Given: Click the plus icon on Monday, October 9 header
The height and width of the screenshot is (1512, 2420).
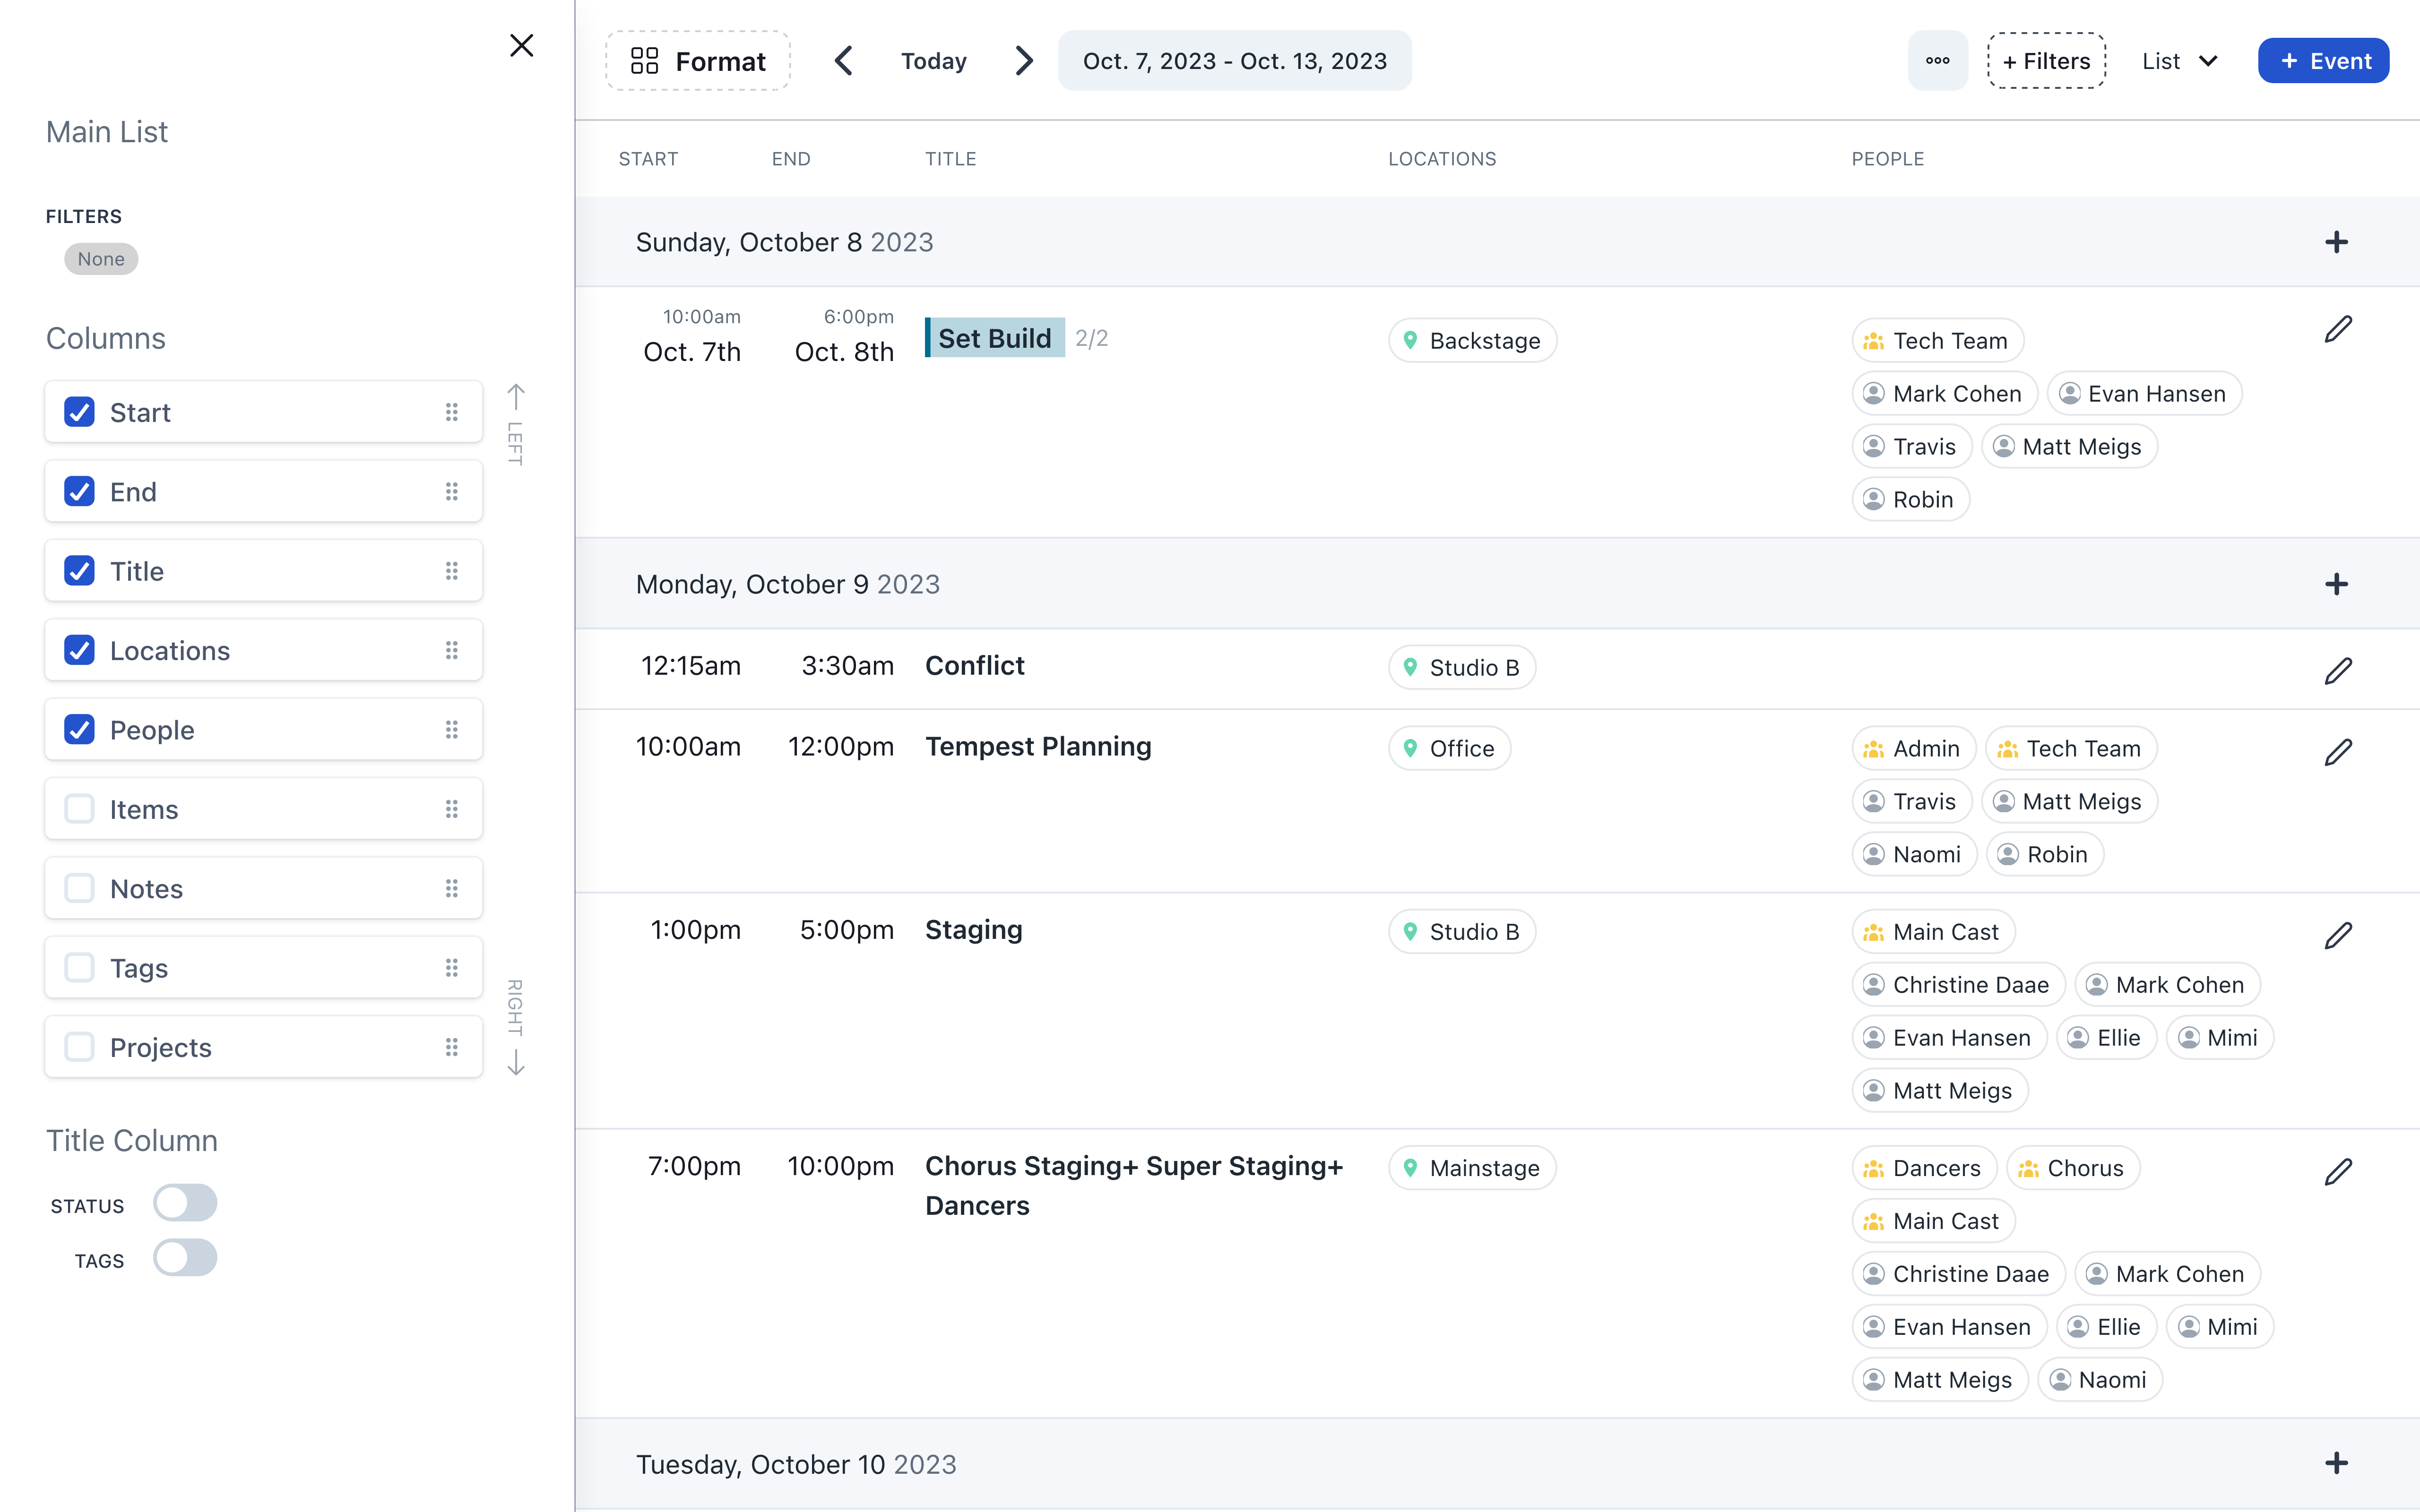Looking at the screenshot, I should tap(2336, 584).
